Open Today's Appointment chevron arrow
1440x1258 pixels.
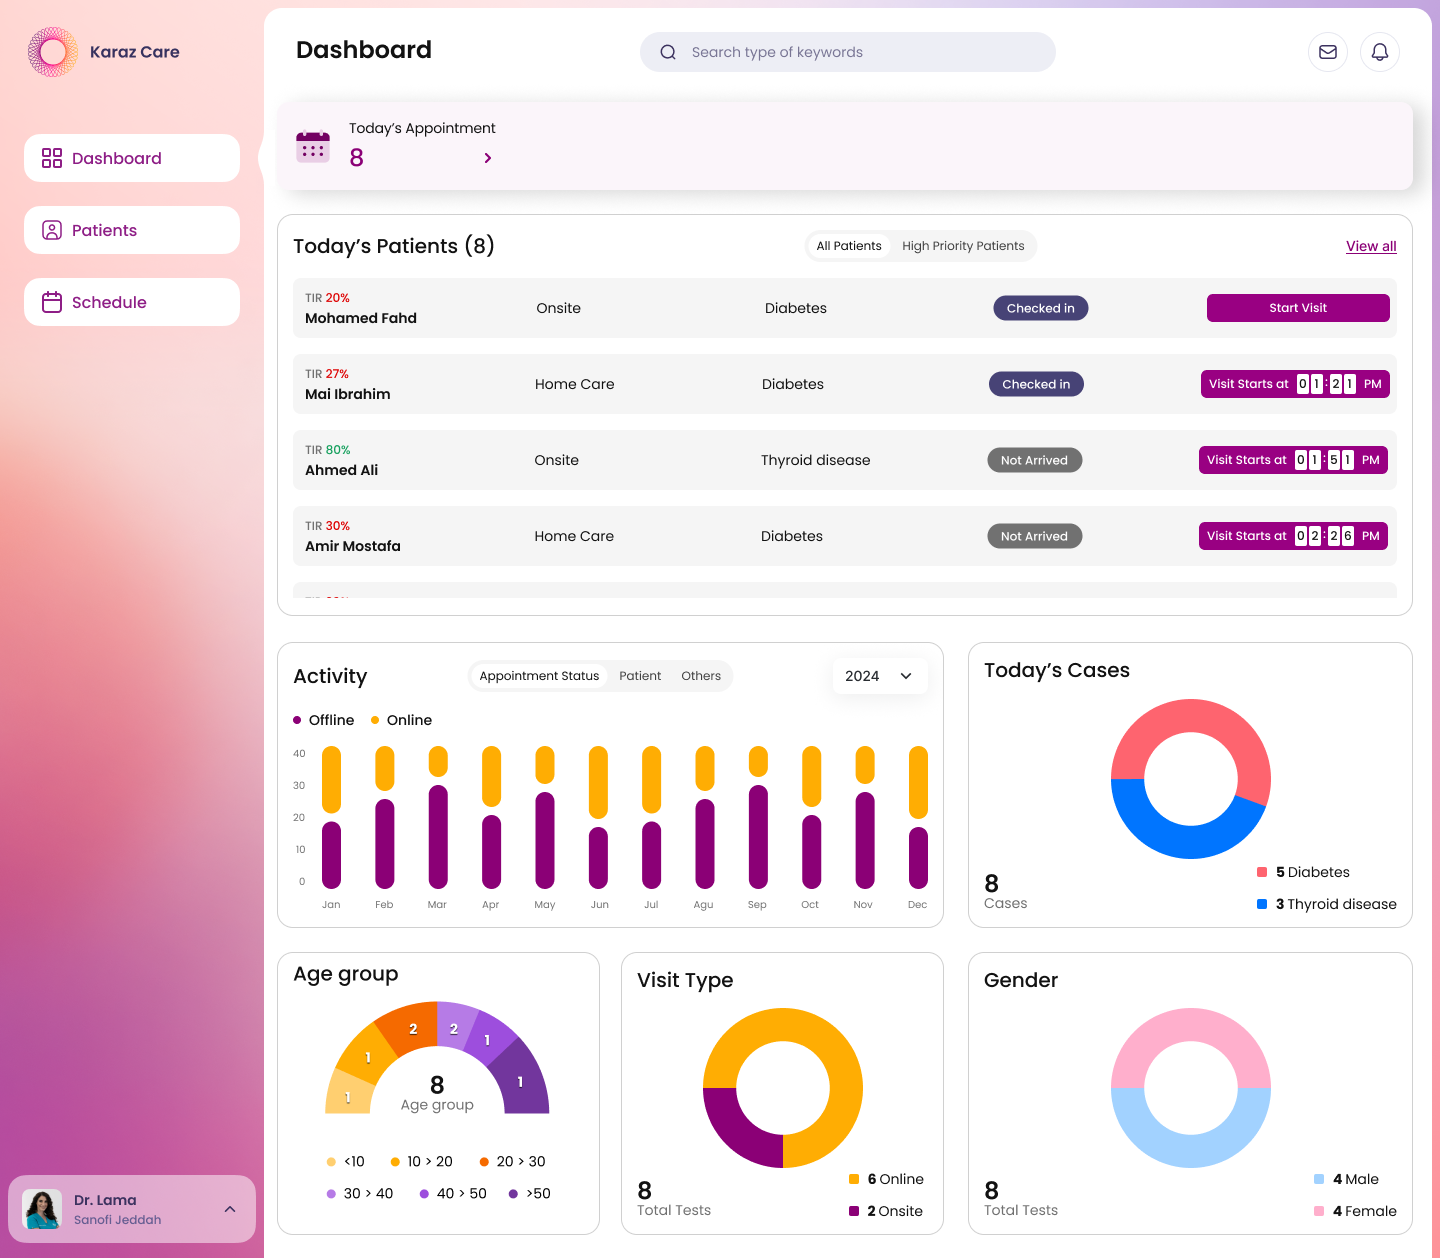[488, 158]
